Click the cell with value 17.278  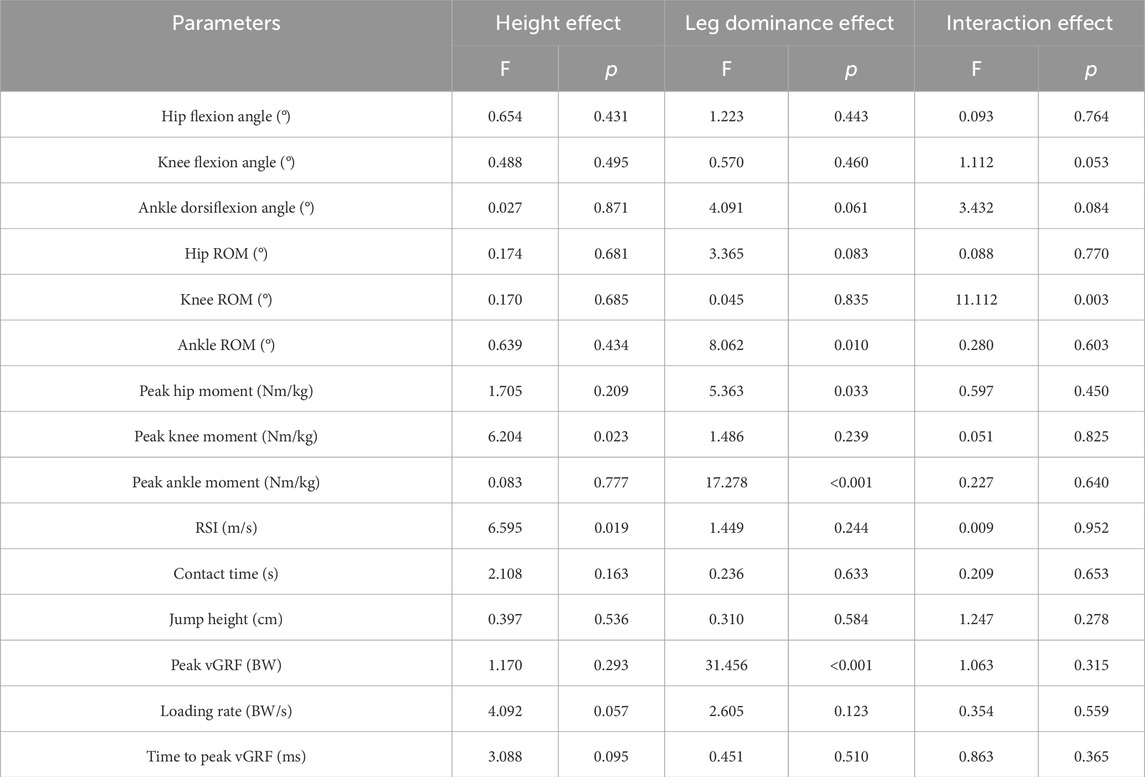point(726,483)
